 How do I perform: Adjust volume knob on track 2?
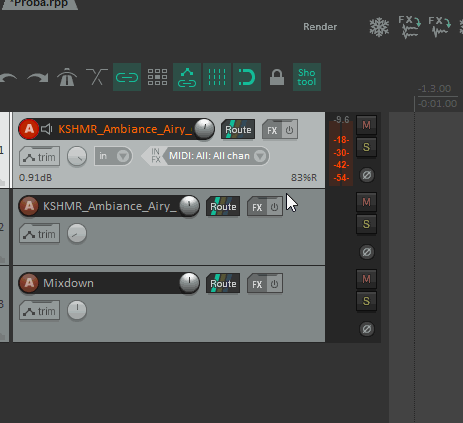pos(189,206)
